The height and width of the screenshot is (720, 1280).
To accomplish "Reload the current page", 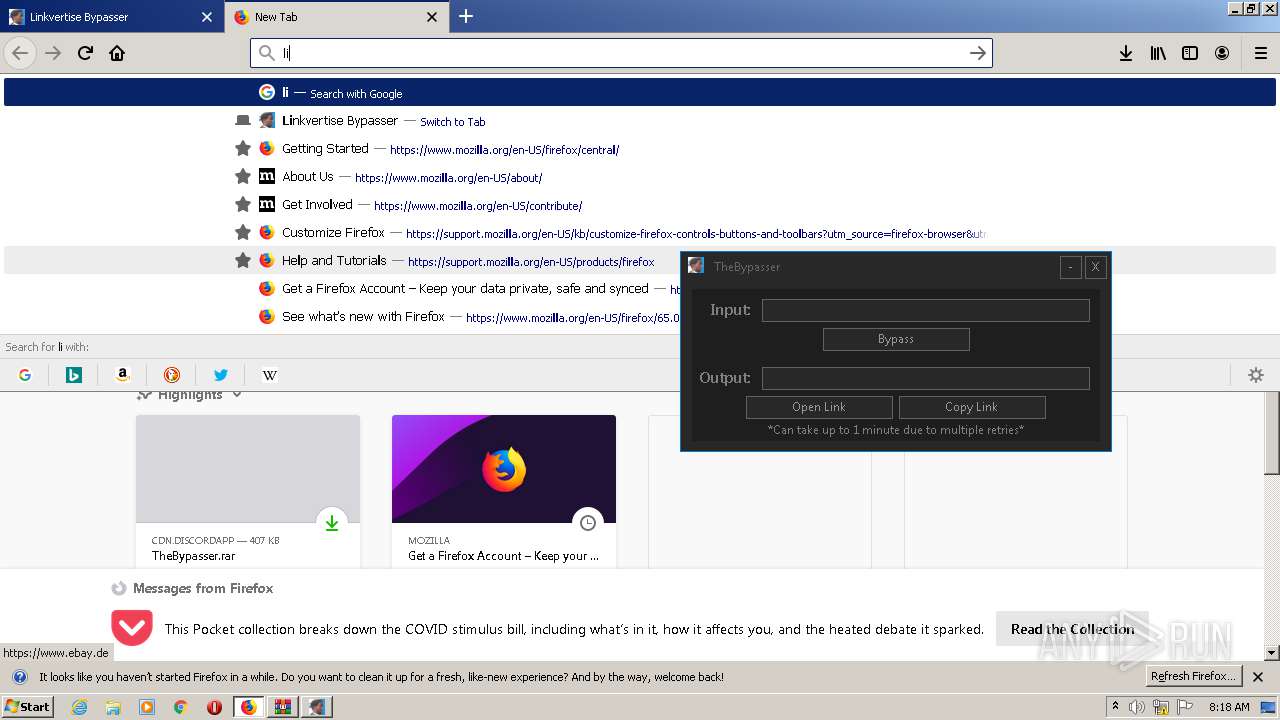I will (85, 53).
